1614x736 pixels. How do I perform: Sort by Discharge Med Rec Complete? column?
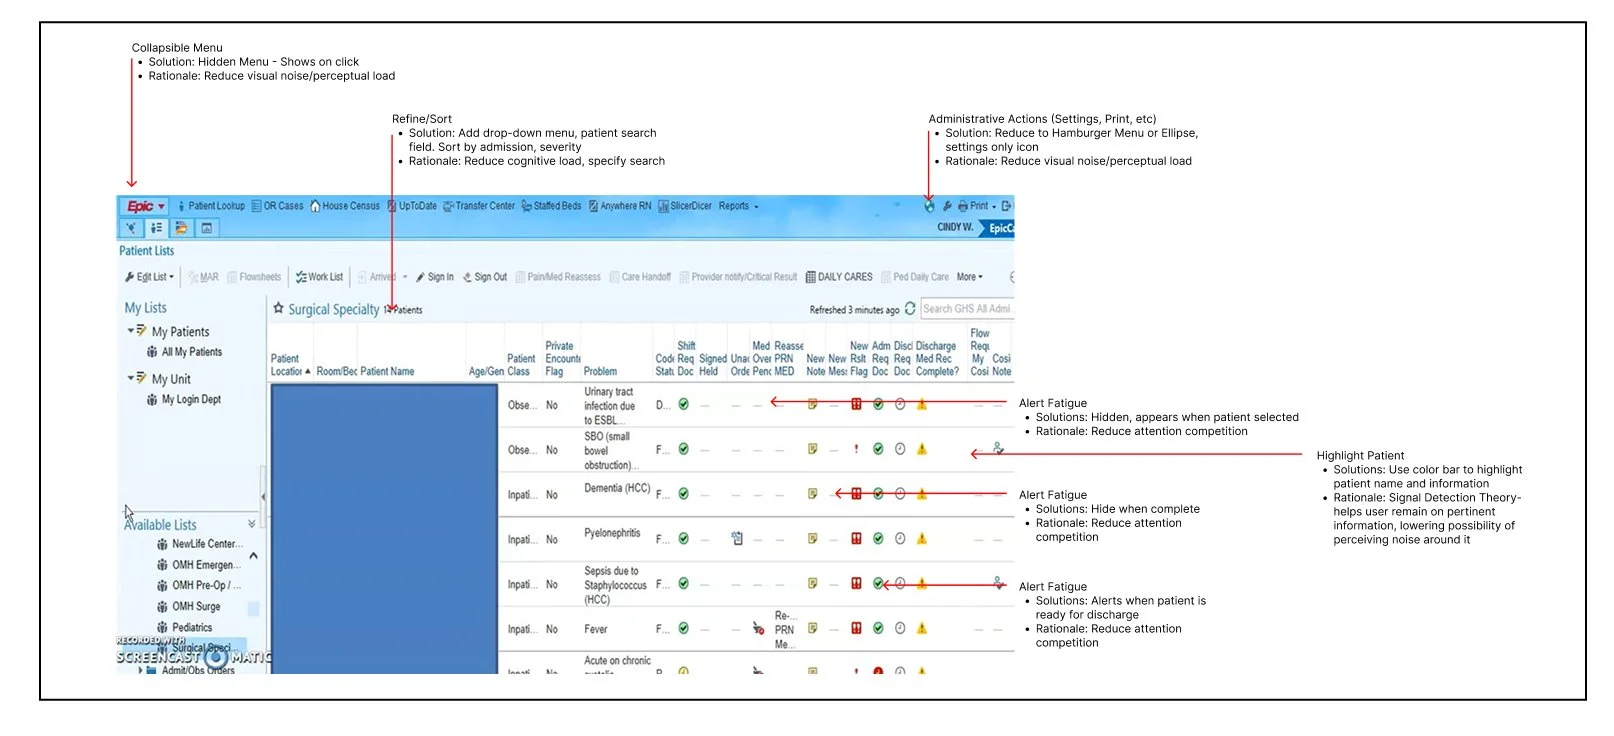tap(937, 359)
